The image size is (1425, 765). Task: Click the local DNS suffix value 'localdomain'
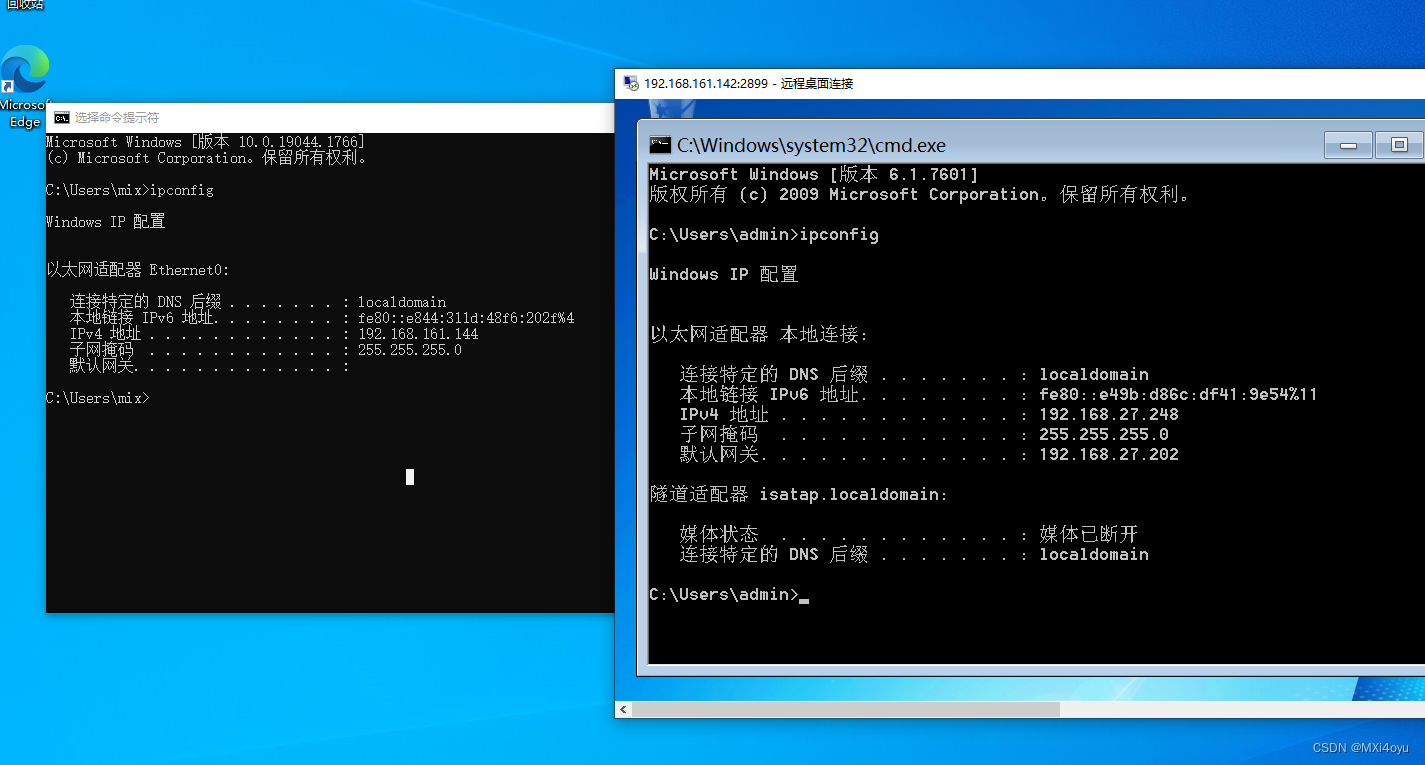pos(402,302)
